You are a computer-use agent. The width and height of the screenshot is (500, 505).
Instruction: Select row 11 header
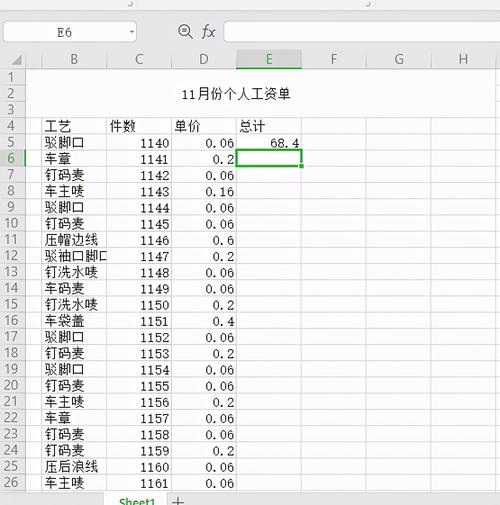[x=12, y=239]
